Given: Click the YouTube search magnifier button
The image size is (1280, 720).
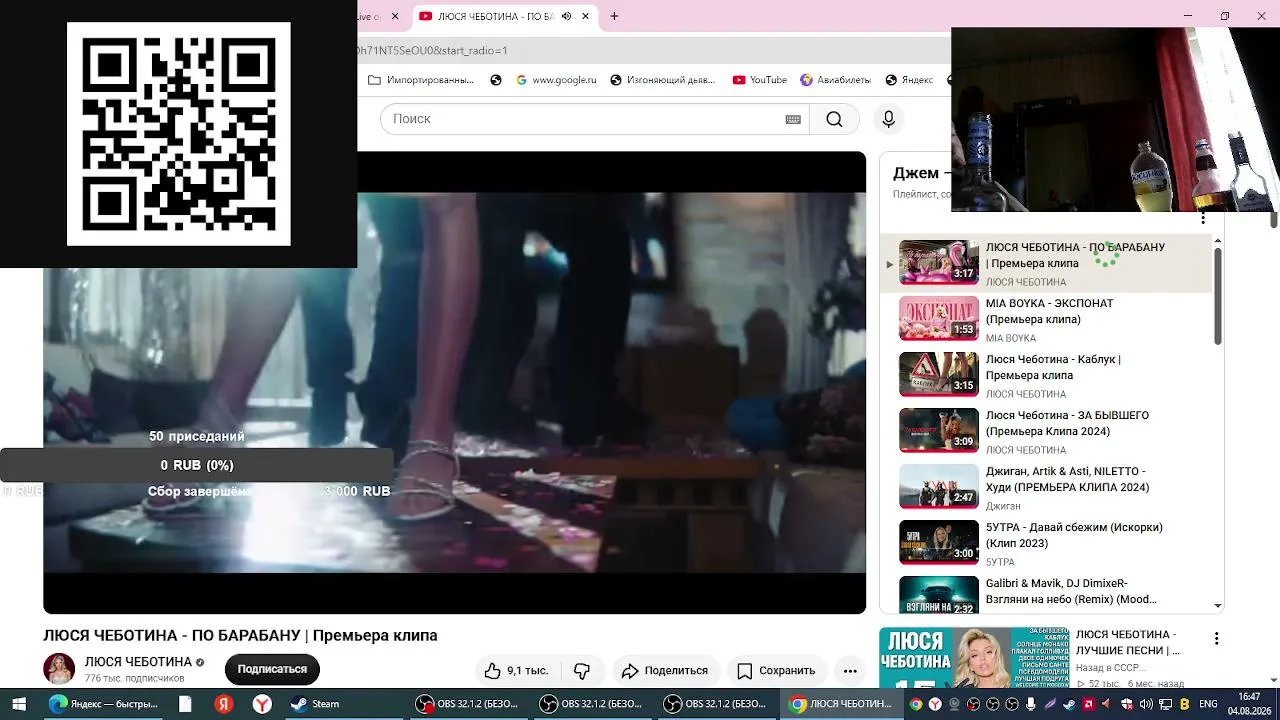Looking at the screenshot, I should tap(834, 119).
